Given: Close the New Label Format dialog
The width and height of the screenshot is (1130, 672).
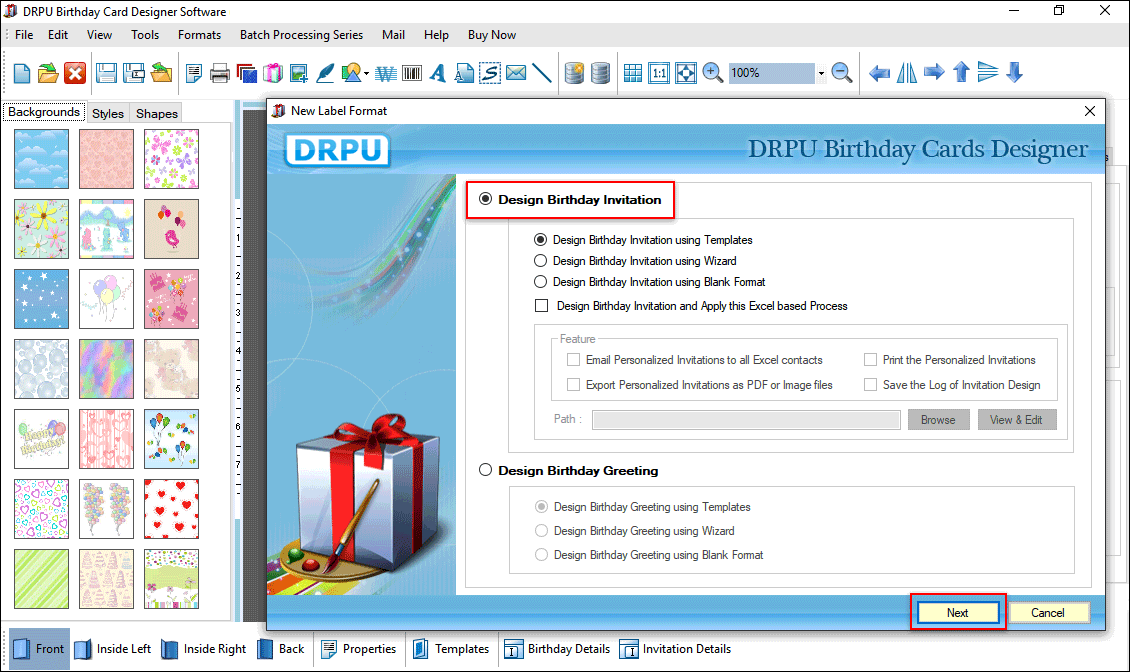Looking at the screenshot, I should (1090, 111).
